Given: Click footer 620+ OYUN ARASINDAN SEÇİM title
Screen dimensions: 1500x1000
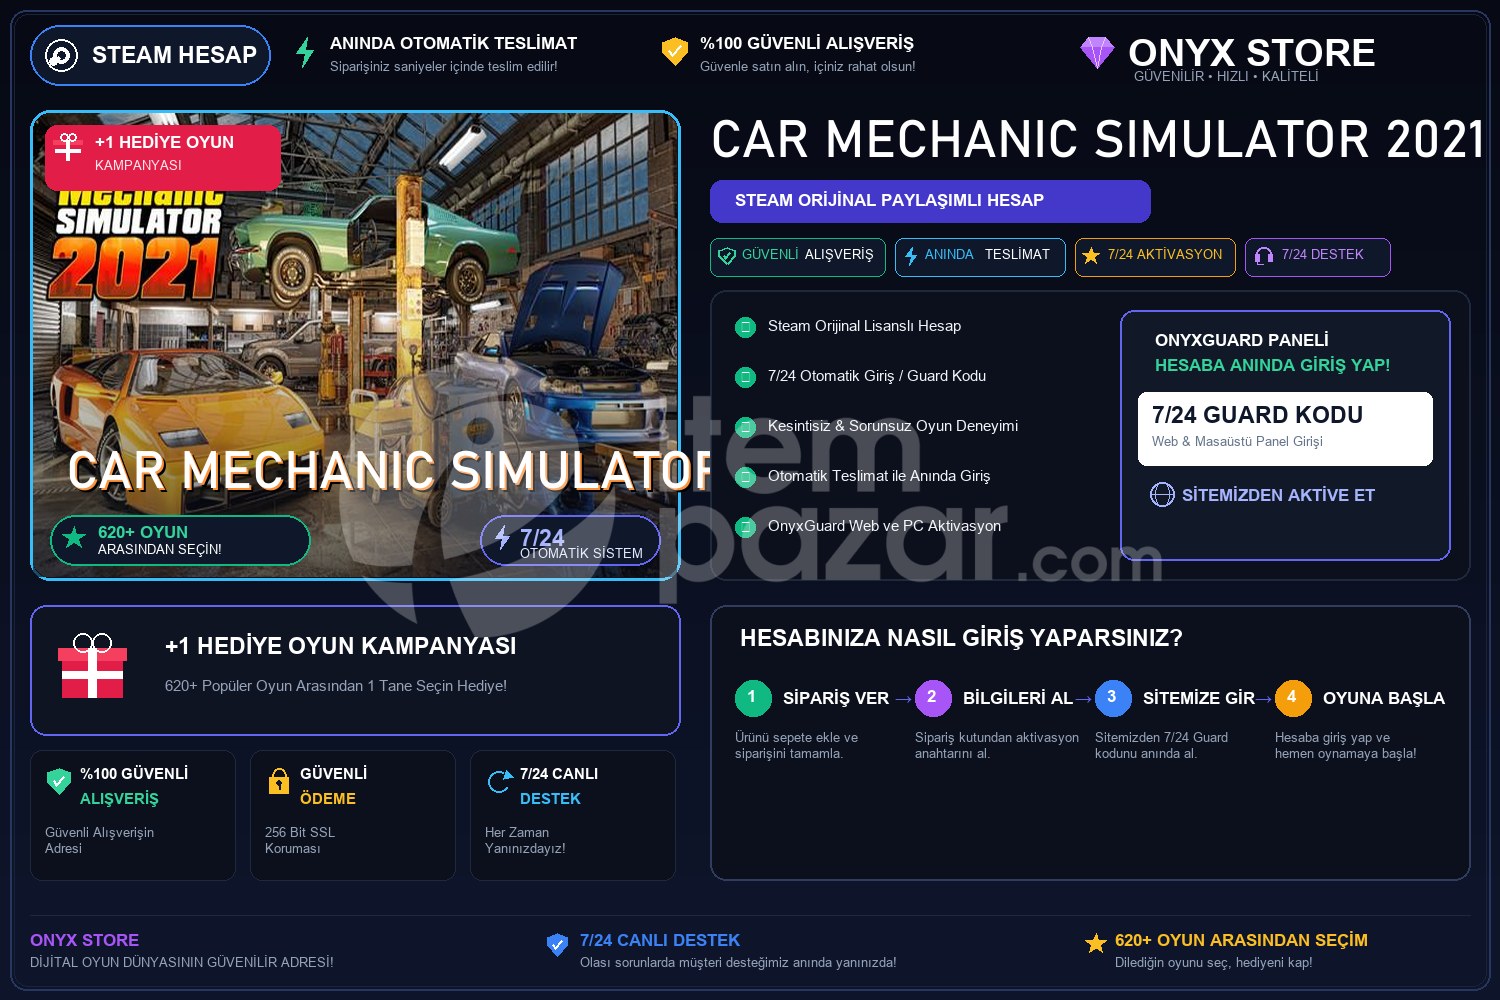Looking at the screenshot, I should (1241, 940).
